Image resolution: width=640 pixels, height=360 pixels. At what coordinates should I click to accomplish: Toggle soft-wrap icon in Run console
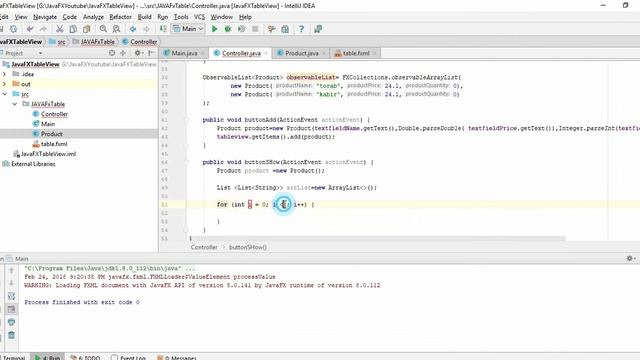[11, 296]
